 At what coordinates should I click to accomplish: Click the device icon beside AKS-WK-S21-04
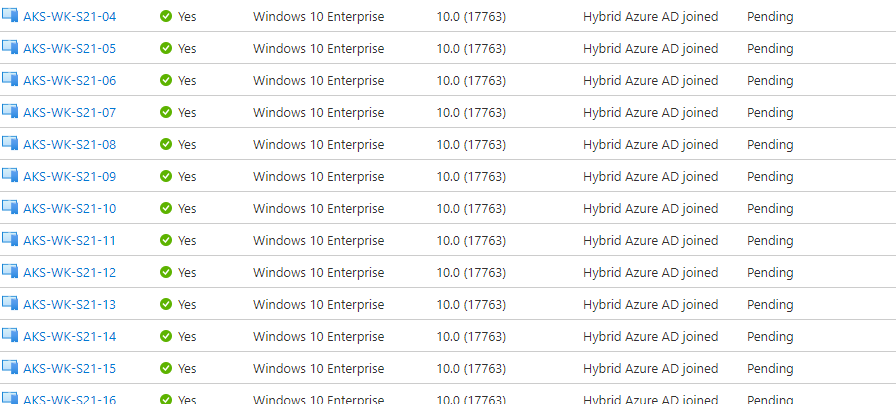10,16
